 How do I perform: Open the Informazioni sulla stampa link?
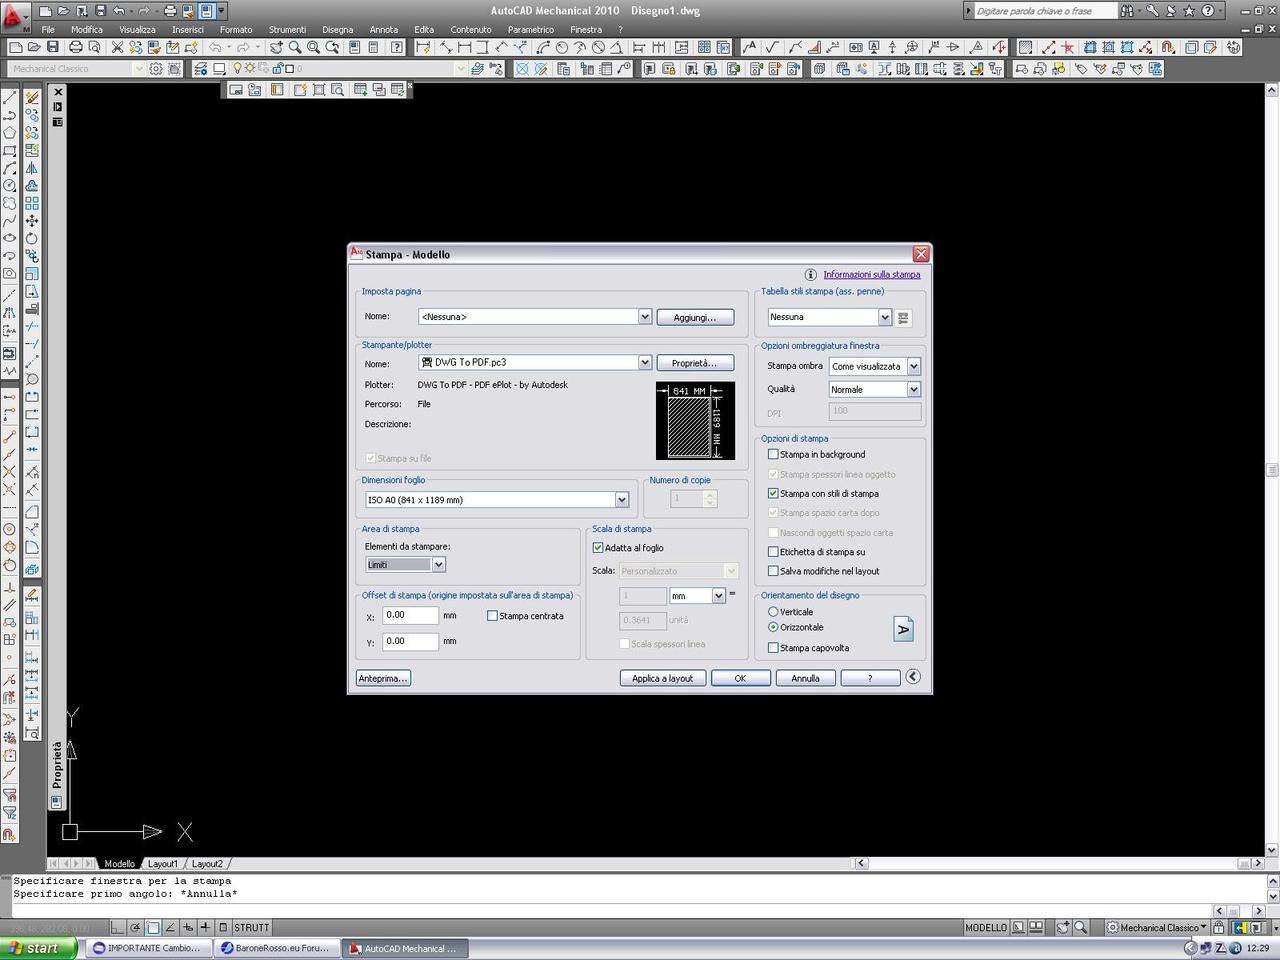coord(871,275)
